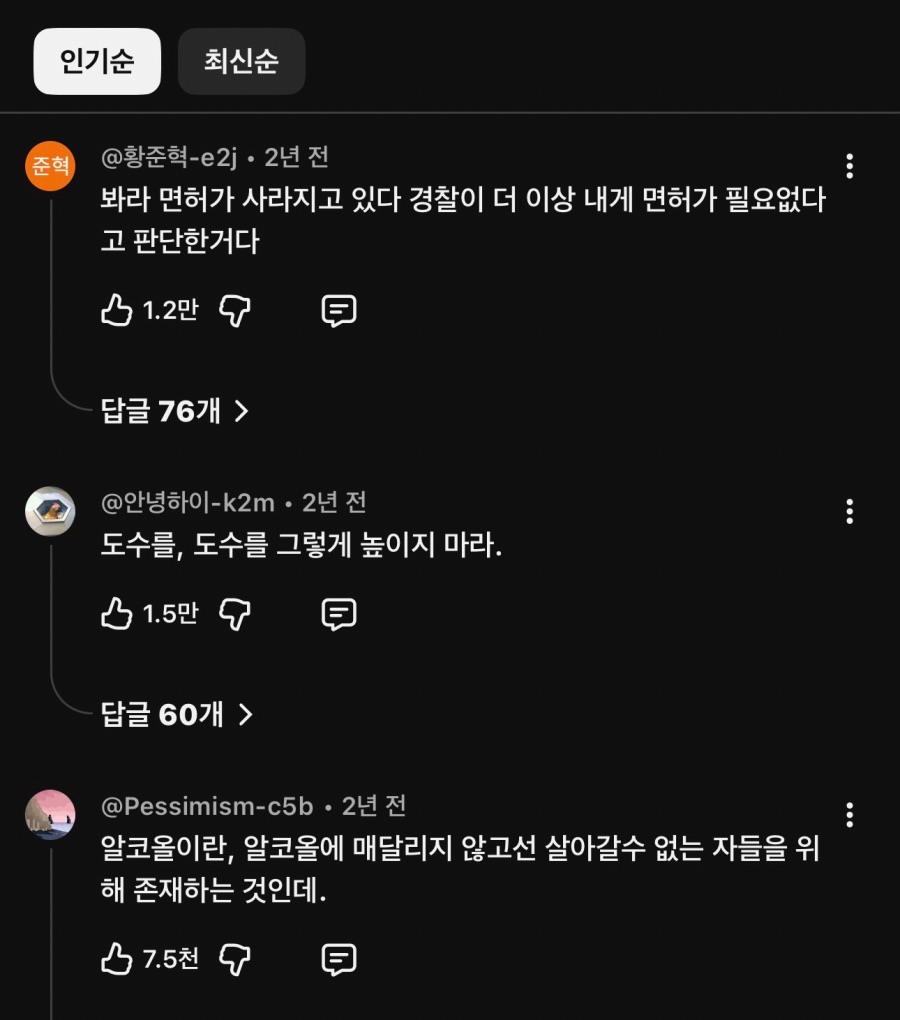Expand the 답글 60개 replies
Viewport: 900px width, 1020px height.
177,714
